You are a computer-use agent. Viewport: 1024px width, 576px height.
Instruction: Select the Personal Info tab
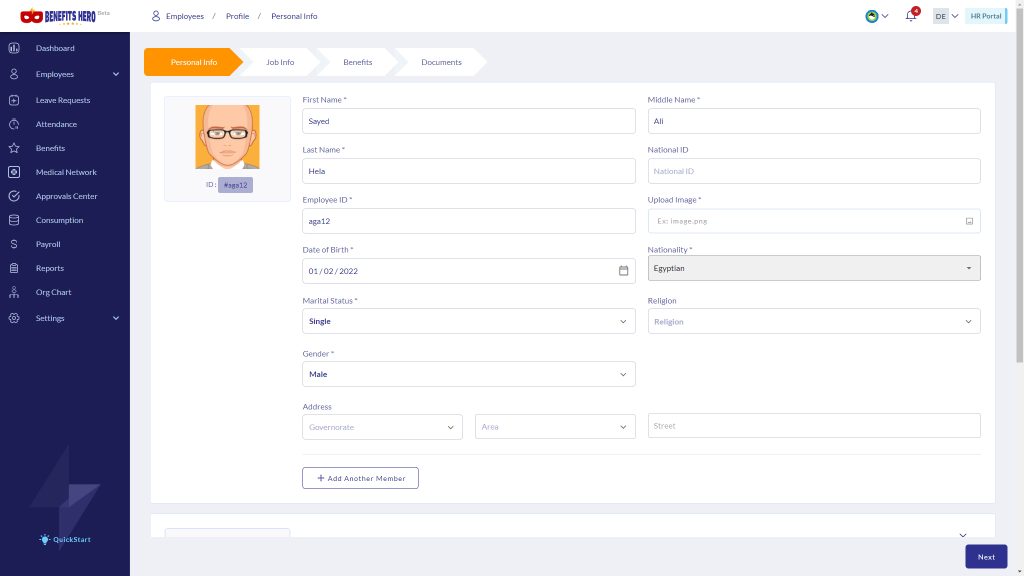tap(193, 62)
